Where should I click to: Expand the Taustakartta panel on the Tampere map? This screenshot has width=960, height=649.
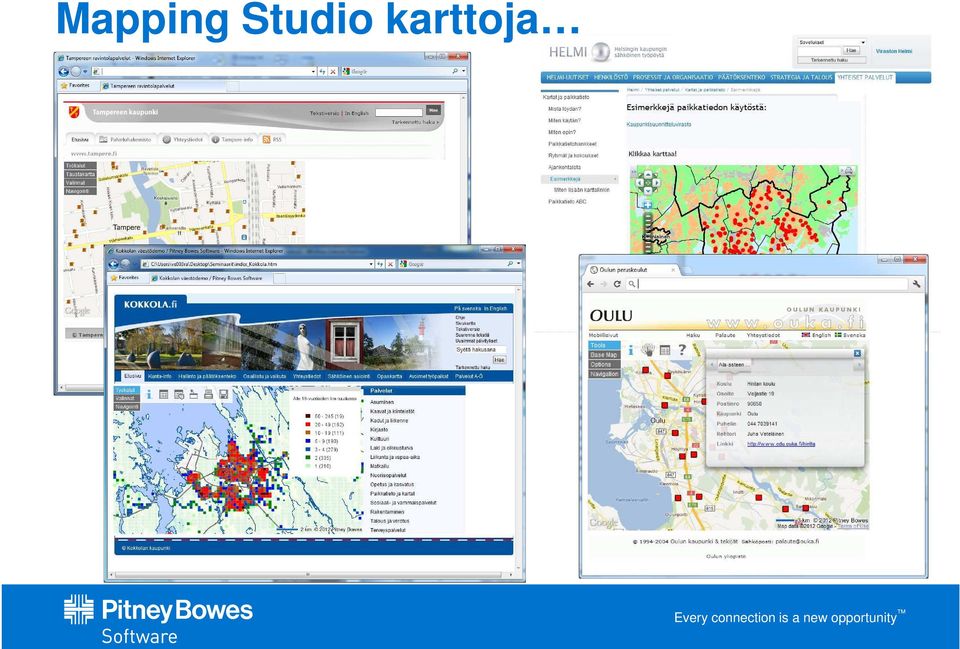(x=80, y=174)
